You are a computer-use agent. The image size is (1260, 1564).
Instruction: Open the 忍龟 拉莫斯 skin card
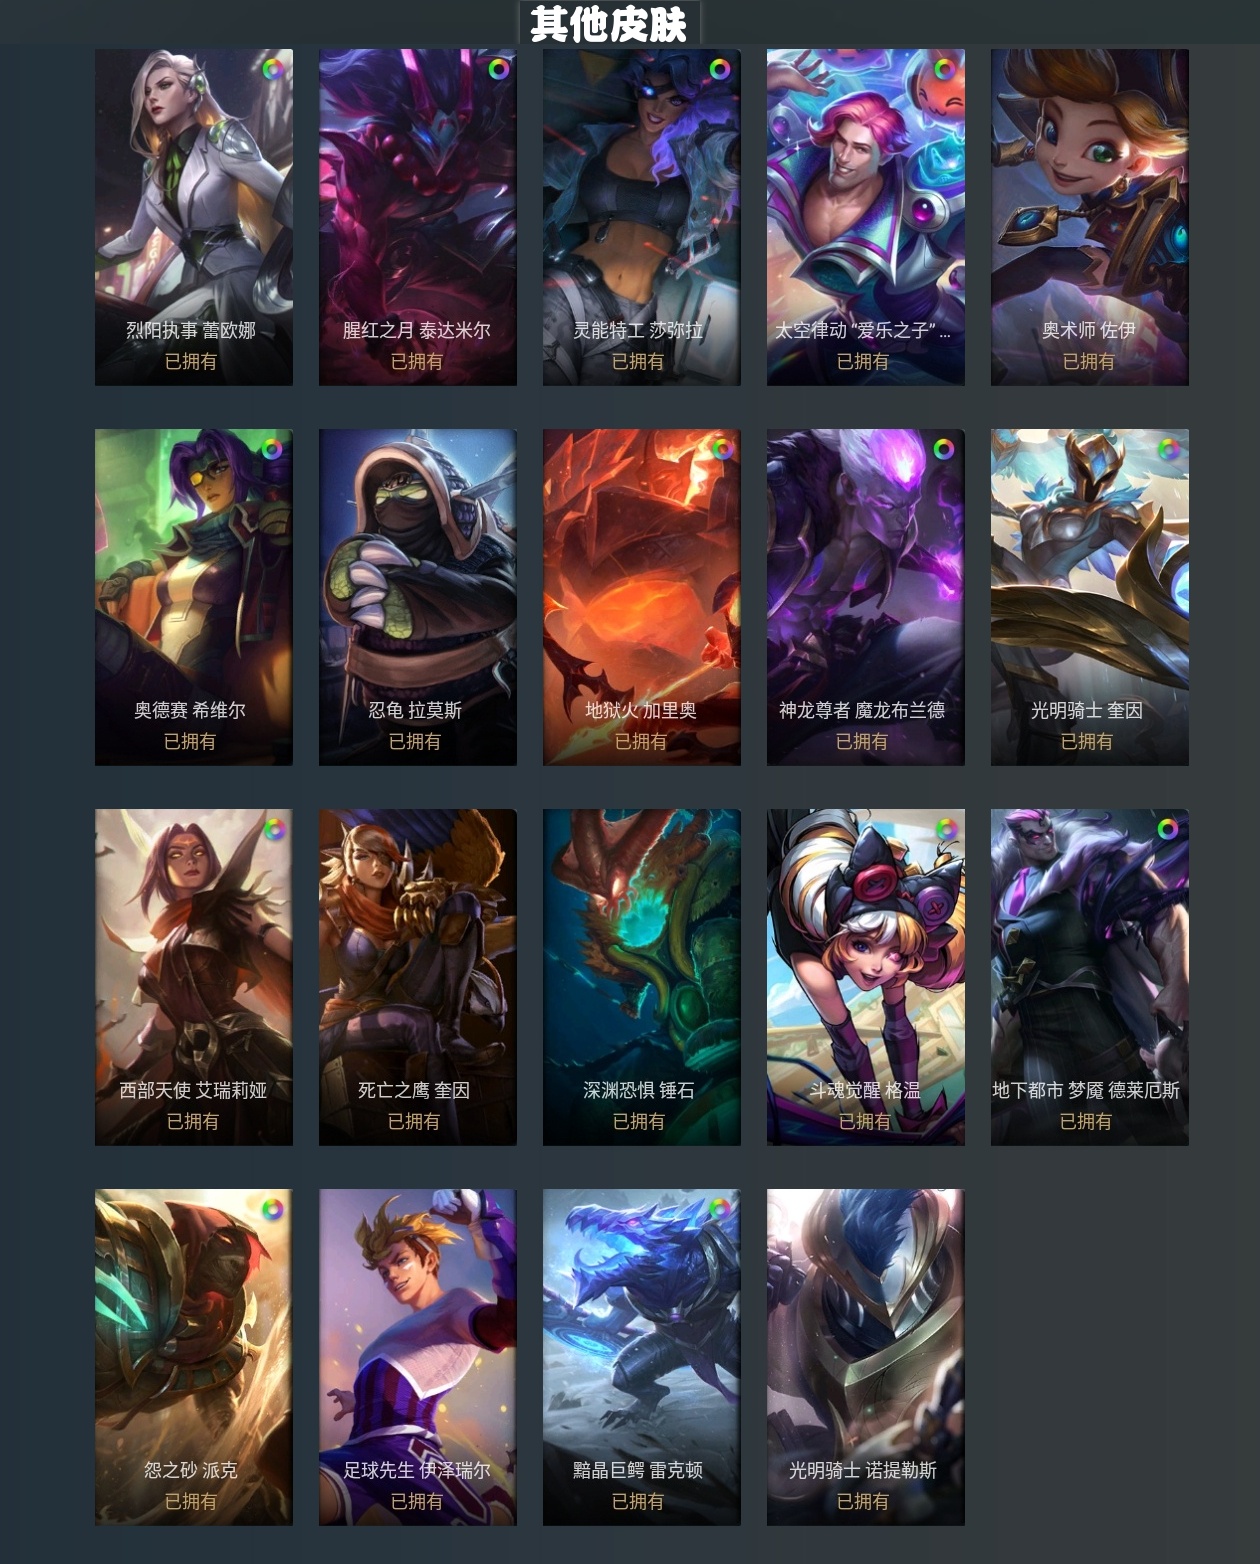click(418, 597)
